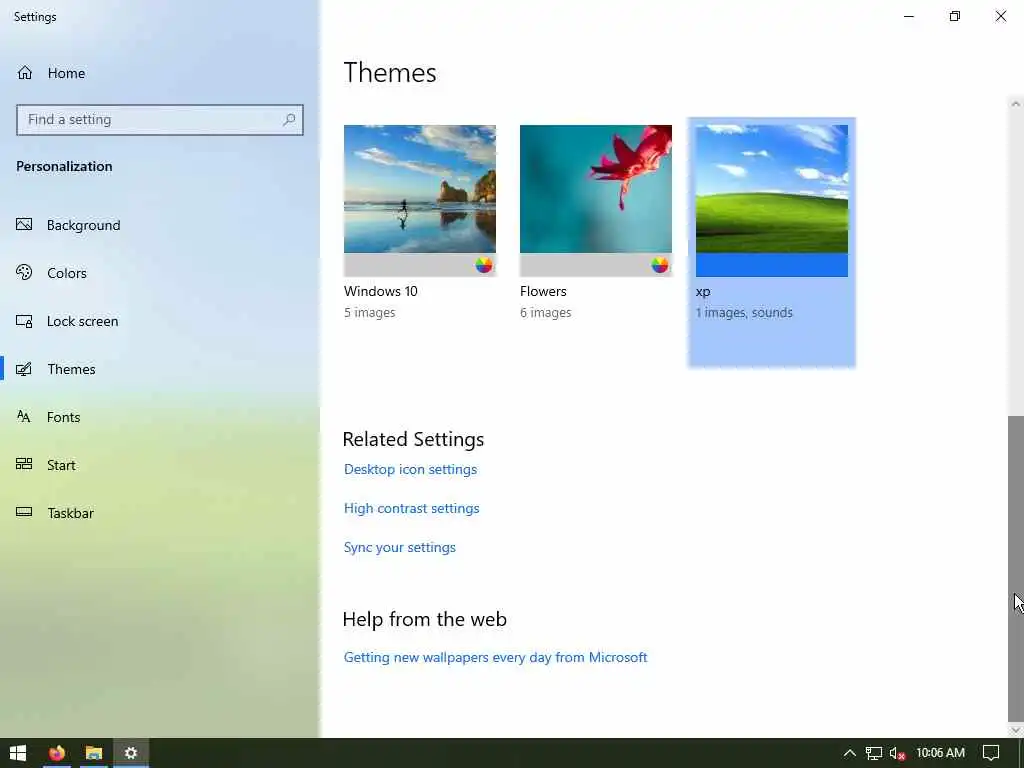1024x768 pixels.
Task: Minimize the Settings window
Action: 909,16
